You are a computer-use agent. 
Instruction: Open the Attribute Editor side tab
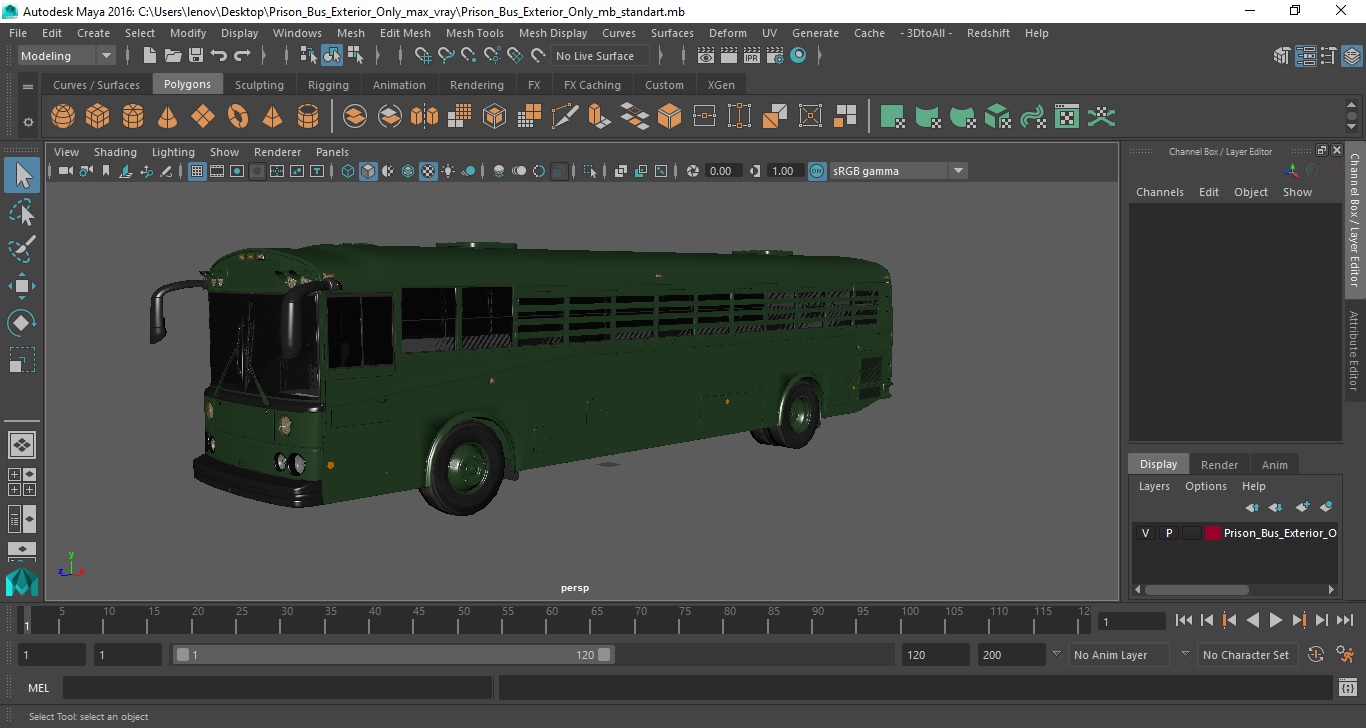[1354, 350]
